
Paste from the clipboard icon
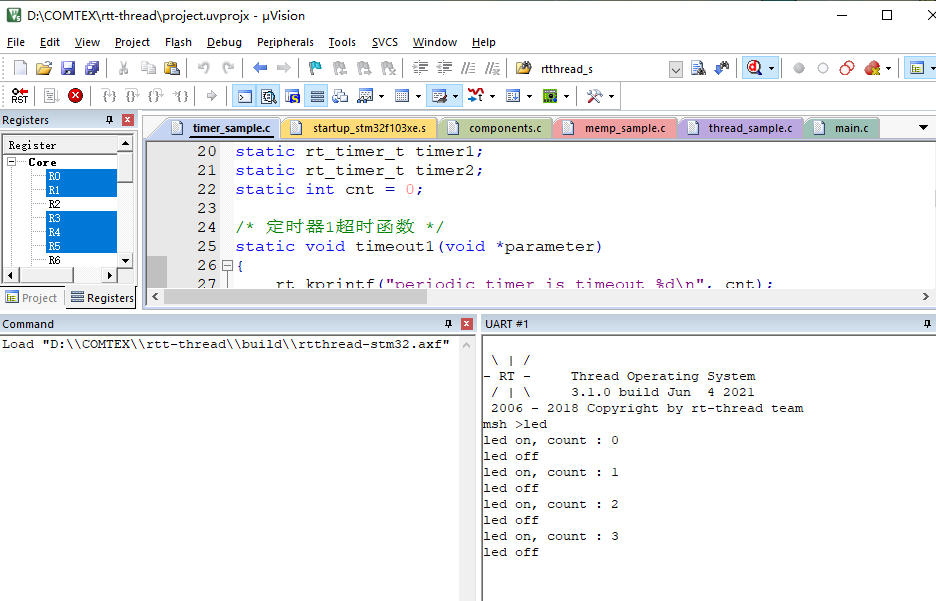(172, 68)
